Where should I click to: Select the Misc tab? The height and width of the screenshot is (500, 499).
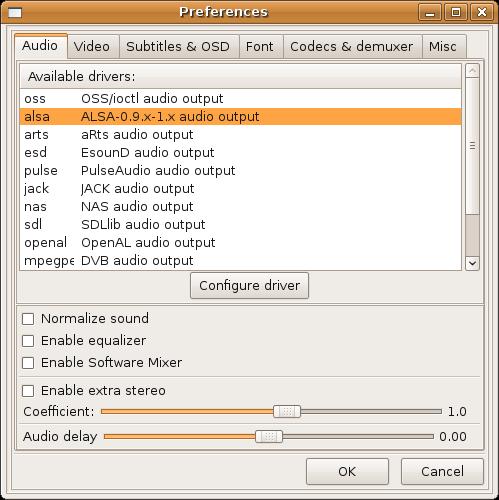(x=444, y=46)
